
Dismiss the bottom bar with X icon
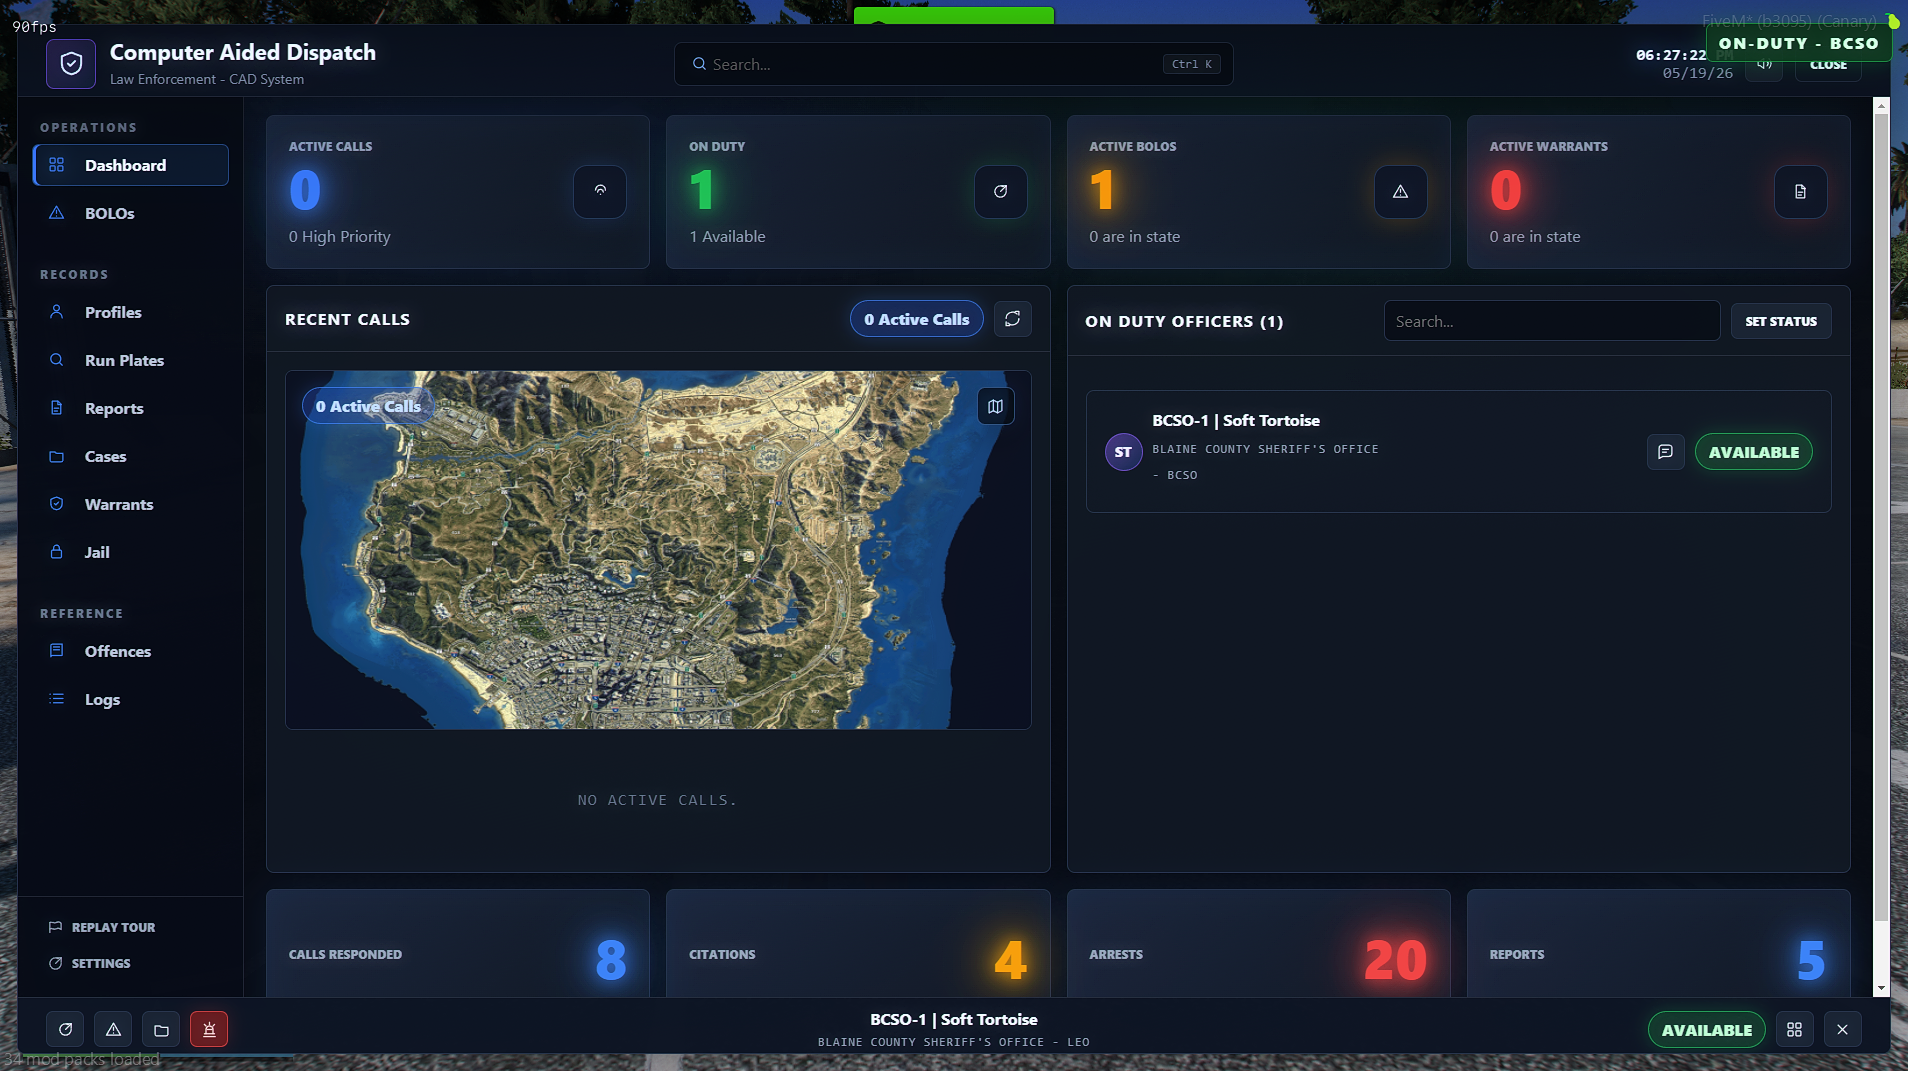[1842, 1029]
